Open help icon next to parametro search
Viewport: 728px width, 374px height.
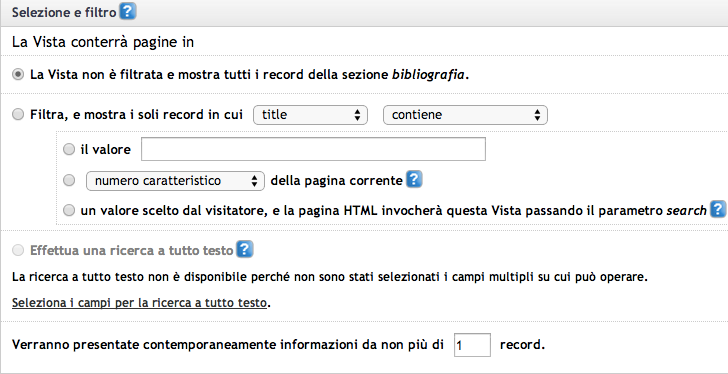(717, 210)
